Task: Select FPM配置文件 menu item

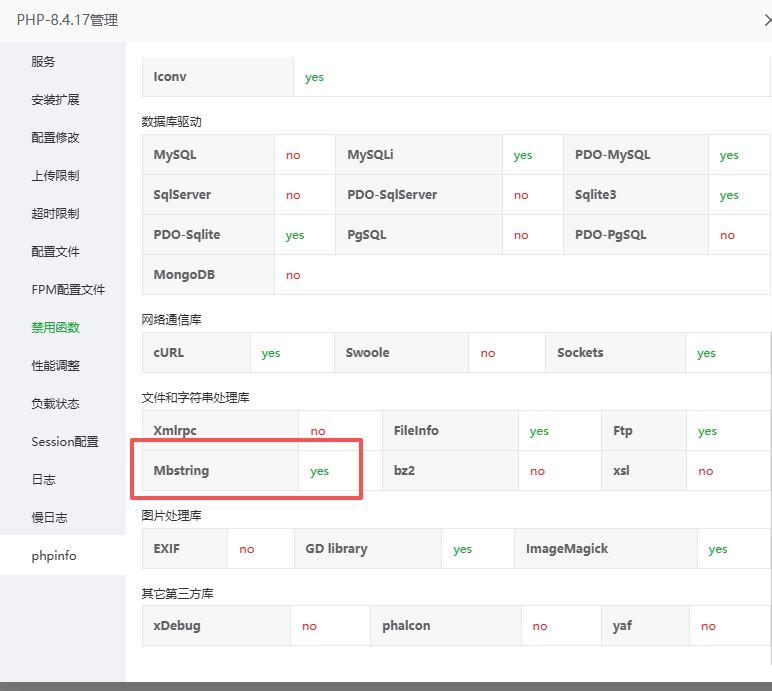Action: point(68,290)
